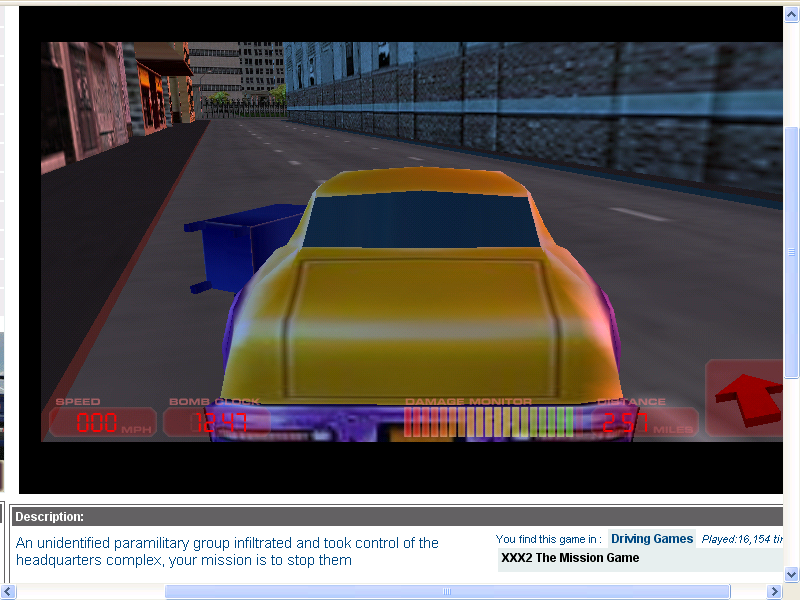Click the DISTANCE miles readout

[645, 422]
